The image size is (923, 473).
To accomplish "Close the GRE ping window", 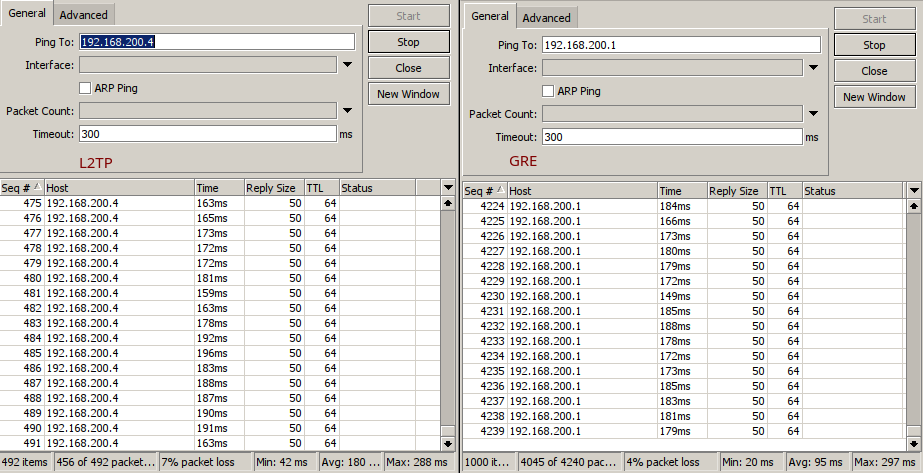I will tap(874, 71).
